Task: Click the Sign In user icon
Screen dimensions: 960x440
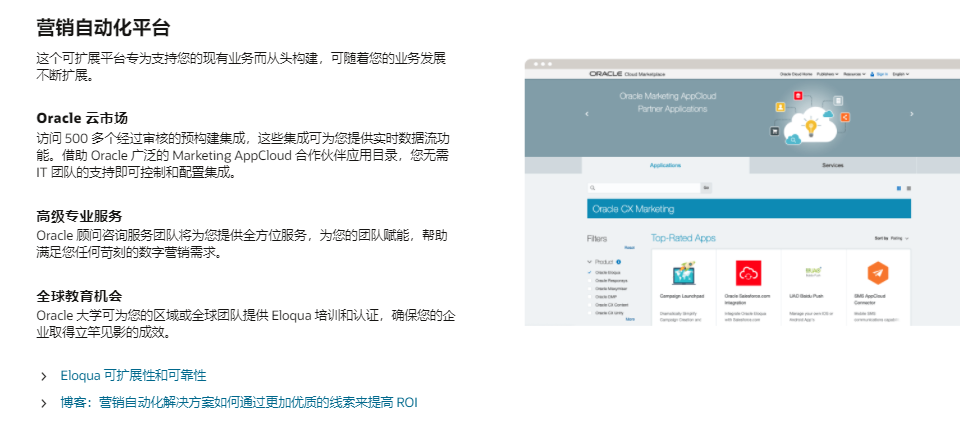Action: pyautogui.click(x=872, y=74)
